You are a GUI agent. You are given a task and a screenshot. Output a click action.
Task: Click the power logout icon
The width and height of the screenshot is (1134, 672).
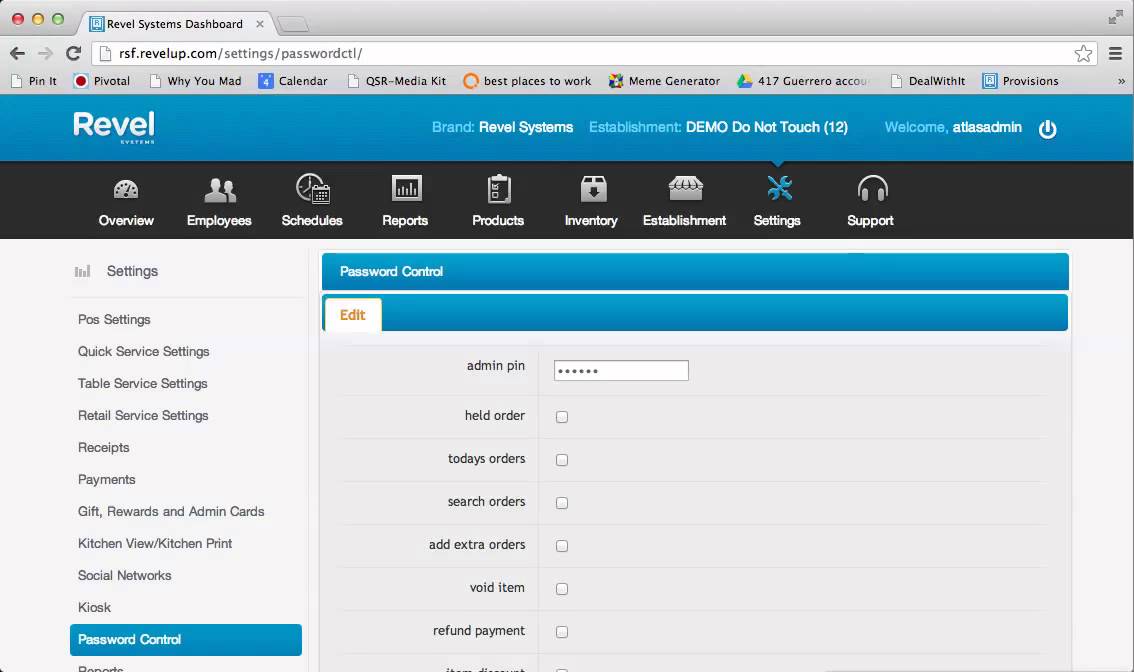pos(1047,129)
